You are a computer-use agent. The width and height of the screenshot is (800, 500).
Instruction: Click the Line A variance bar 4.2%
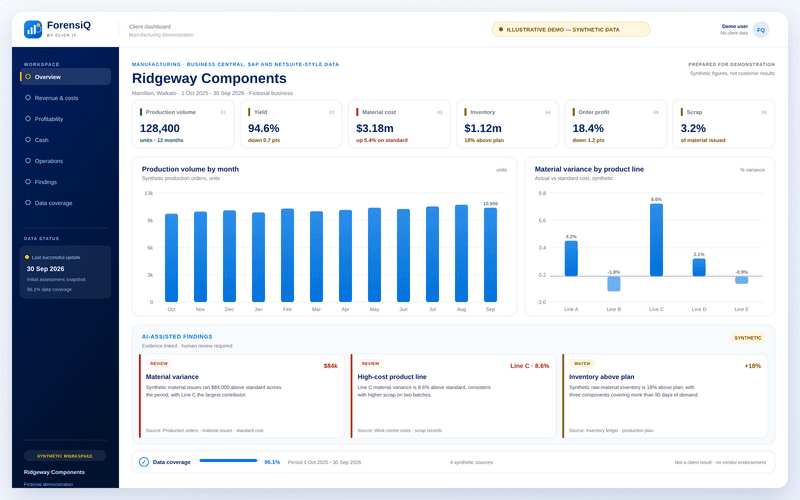(571, 258)
